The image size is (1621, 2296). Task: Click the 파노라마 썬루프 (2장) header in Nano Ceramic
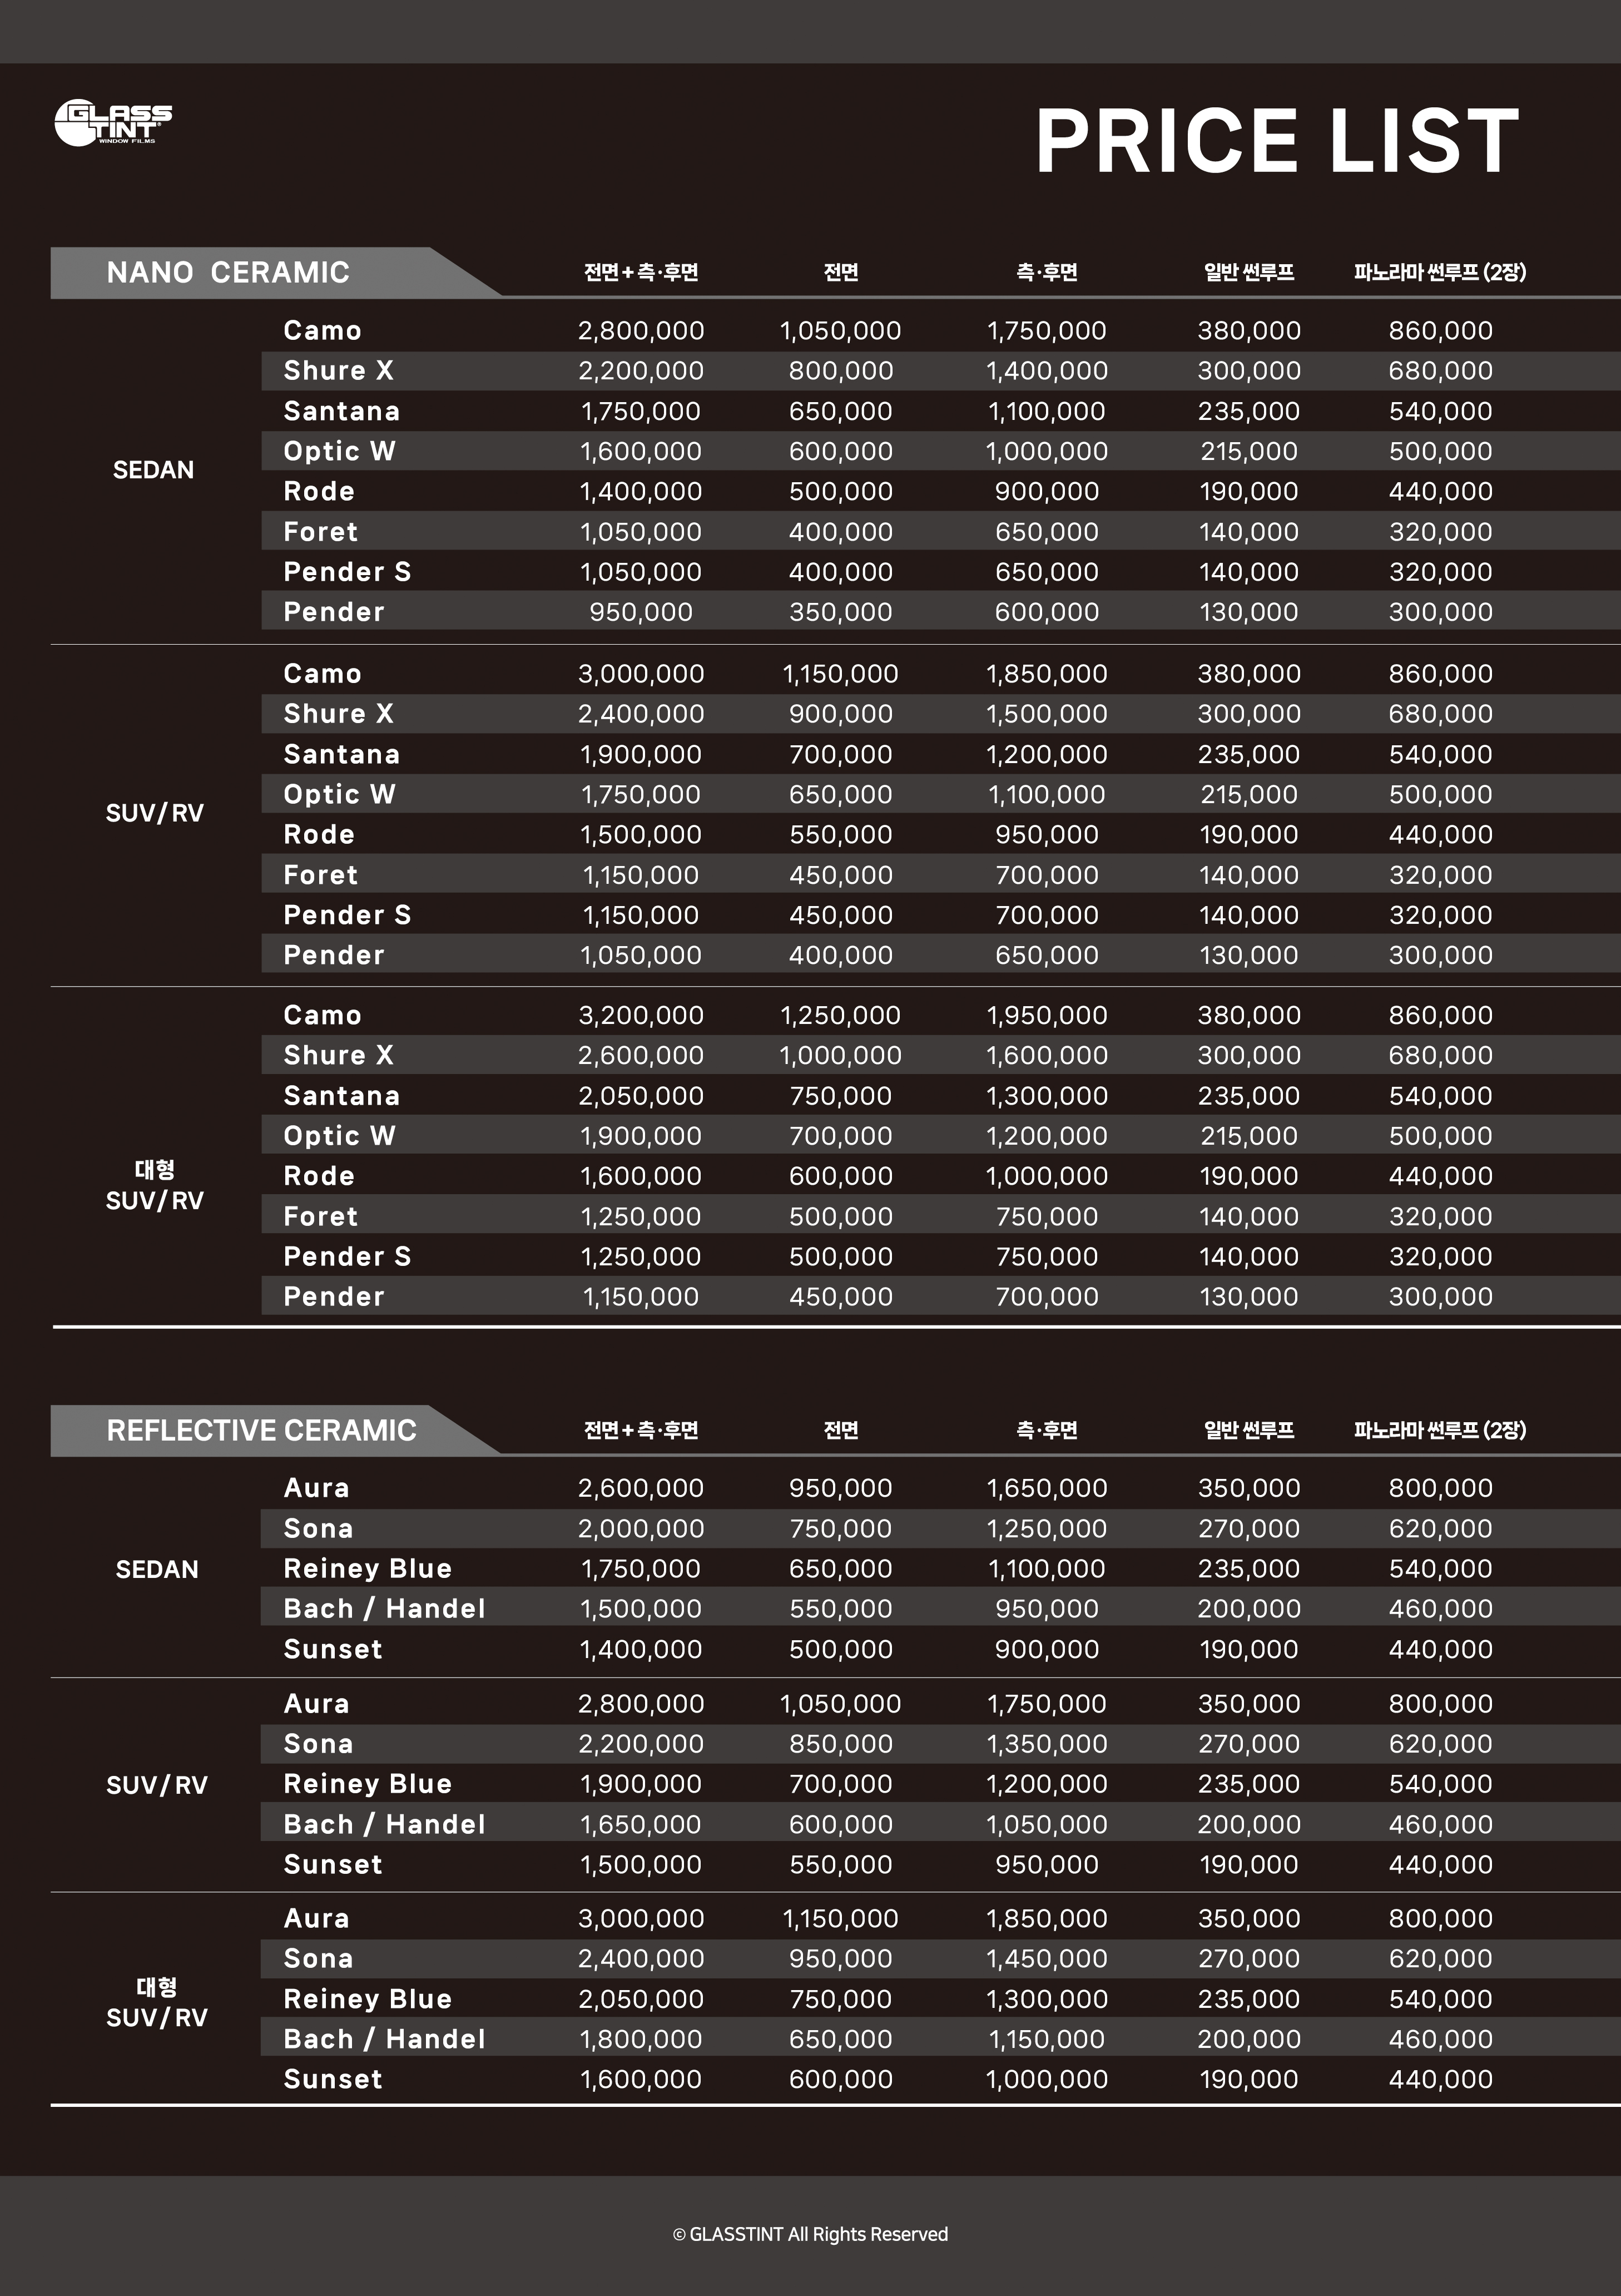click(x=1440, y=272)
